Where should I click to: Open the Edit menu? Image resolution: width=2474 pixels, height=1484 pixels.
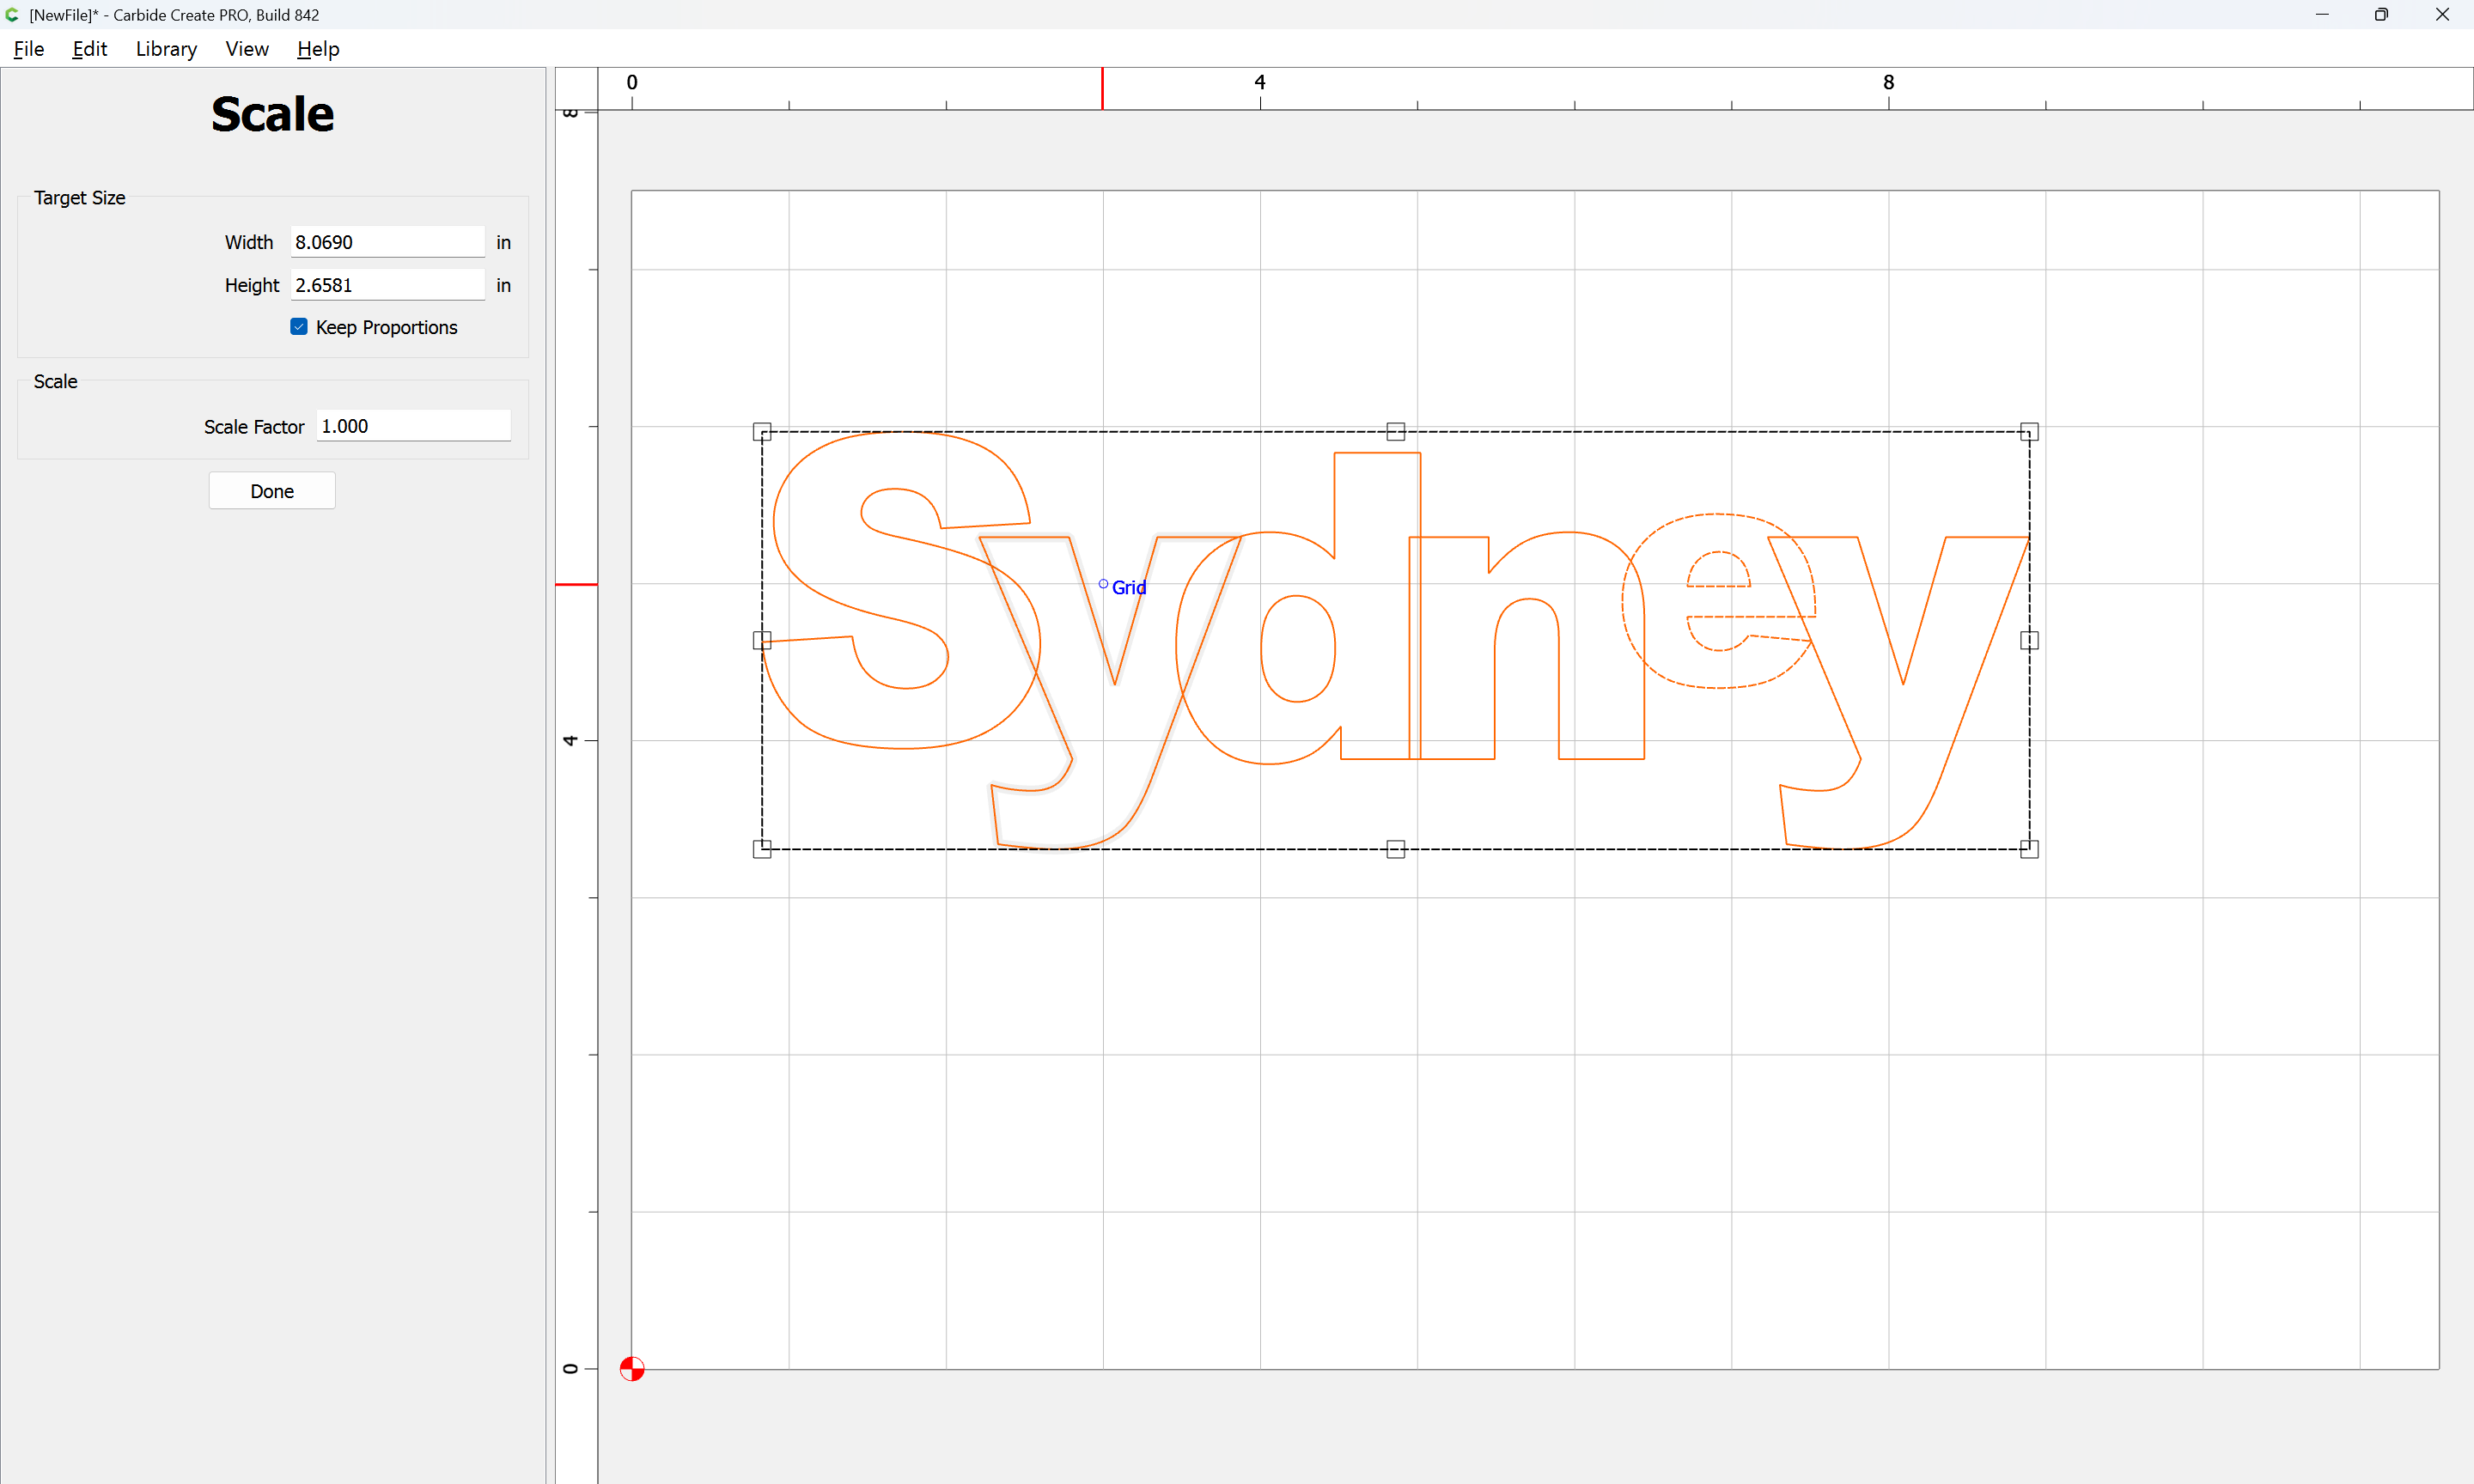coord(89,49)
